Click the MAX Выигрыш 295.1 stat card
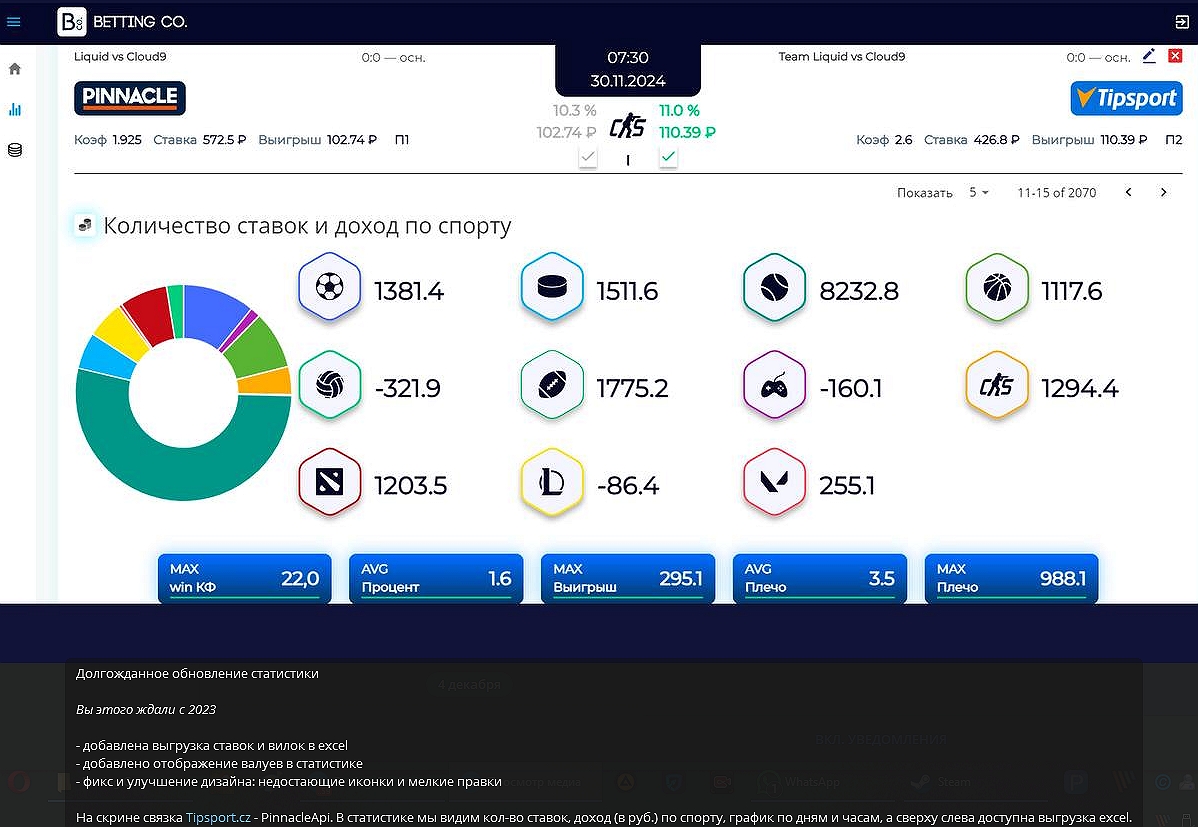 [627, 578]
